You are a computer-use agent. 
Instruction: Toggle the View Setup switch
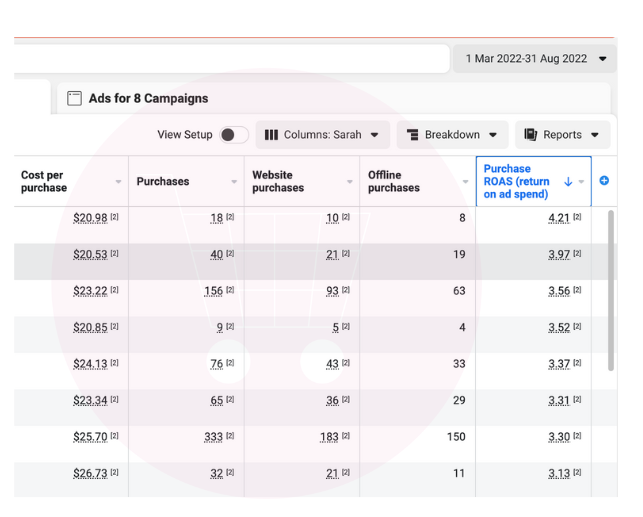tap(233, 135)
